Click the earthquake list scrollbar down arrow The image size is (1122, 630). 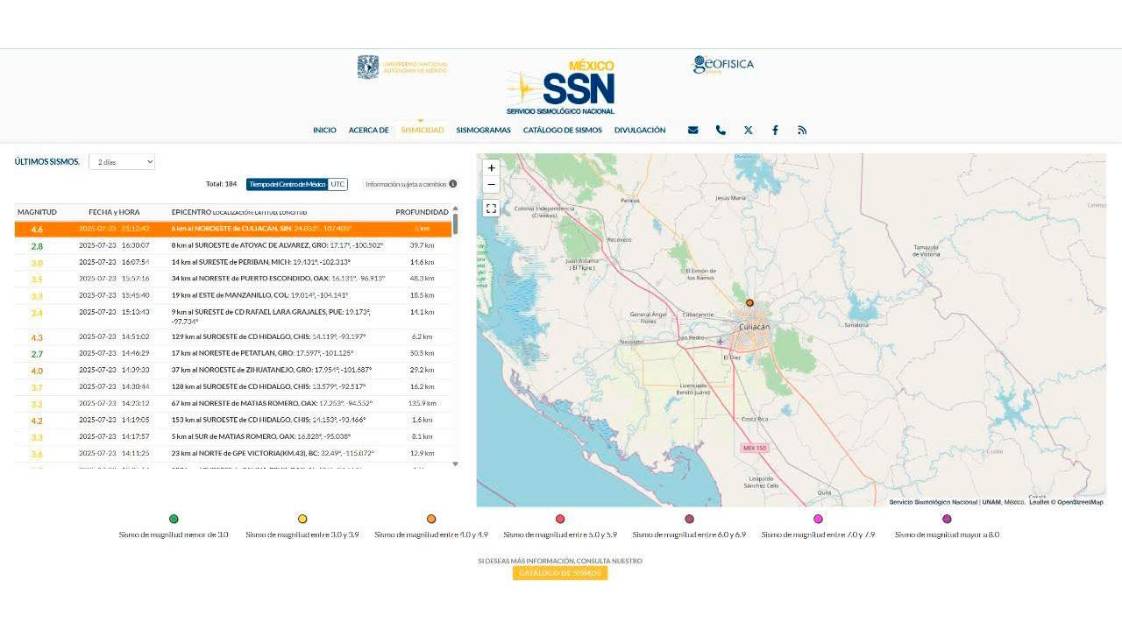pyautogui.click(x=456, y=463)
